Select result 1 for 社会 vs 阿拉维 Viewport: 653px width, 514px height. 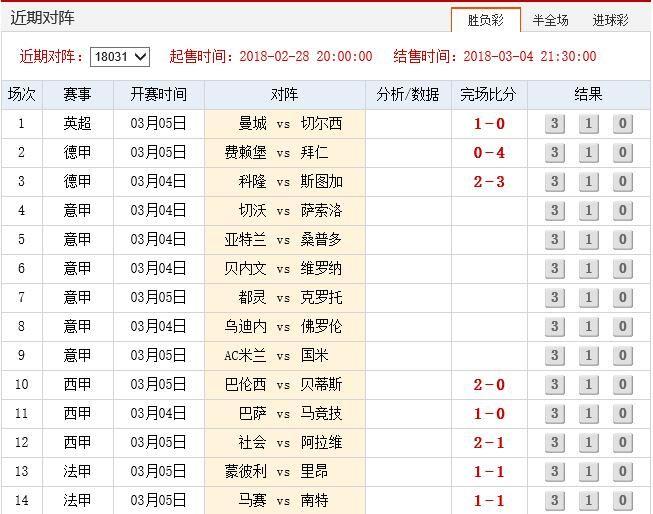tap(588, 443)
